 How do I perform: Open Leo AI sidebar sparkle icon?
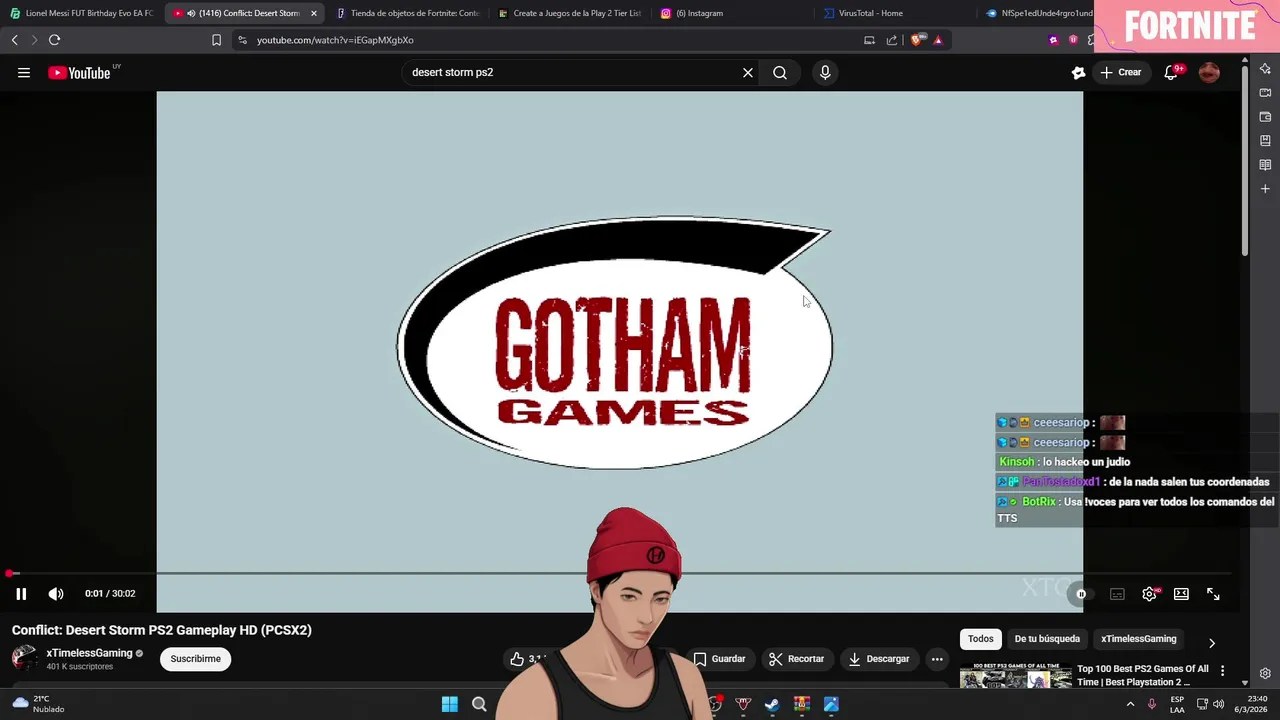point(1265,69)
